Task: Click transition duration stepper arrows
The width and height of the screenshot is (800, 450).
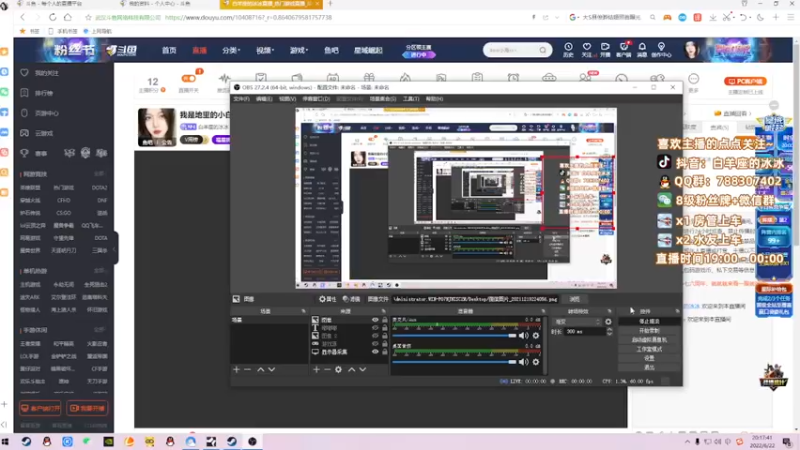Action: tap(609, 332)
